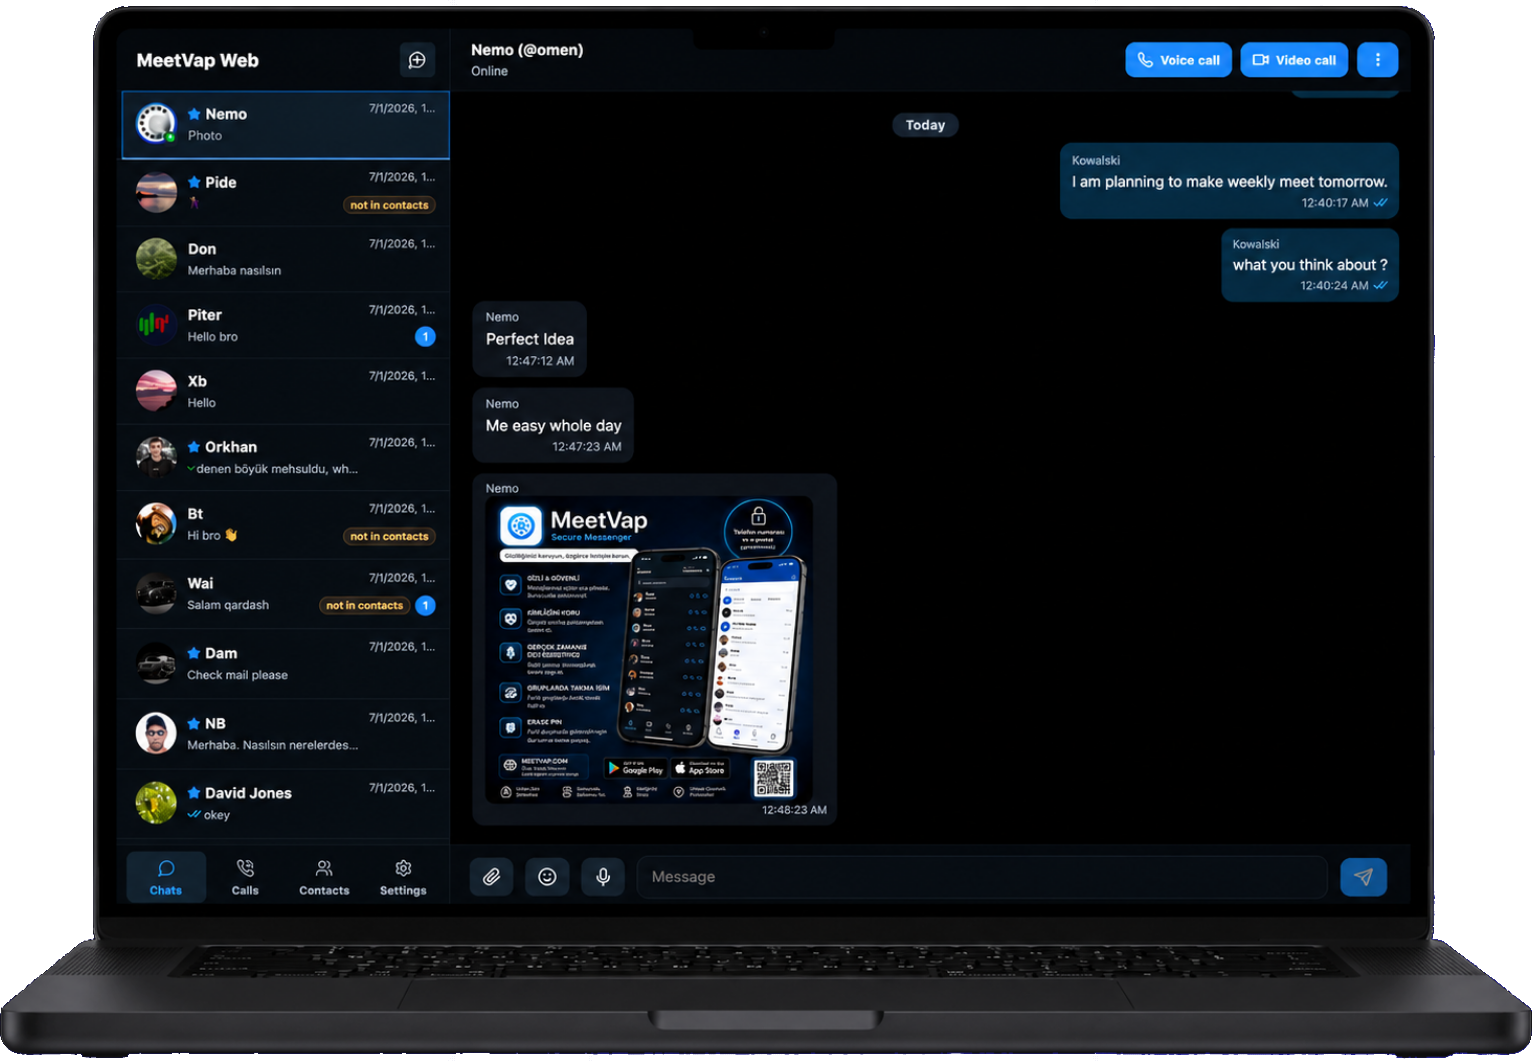
Task: Click the unread badge on Piter chat
Action: 425,337
